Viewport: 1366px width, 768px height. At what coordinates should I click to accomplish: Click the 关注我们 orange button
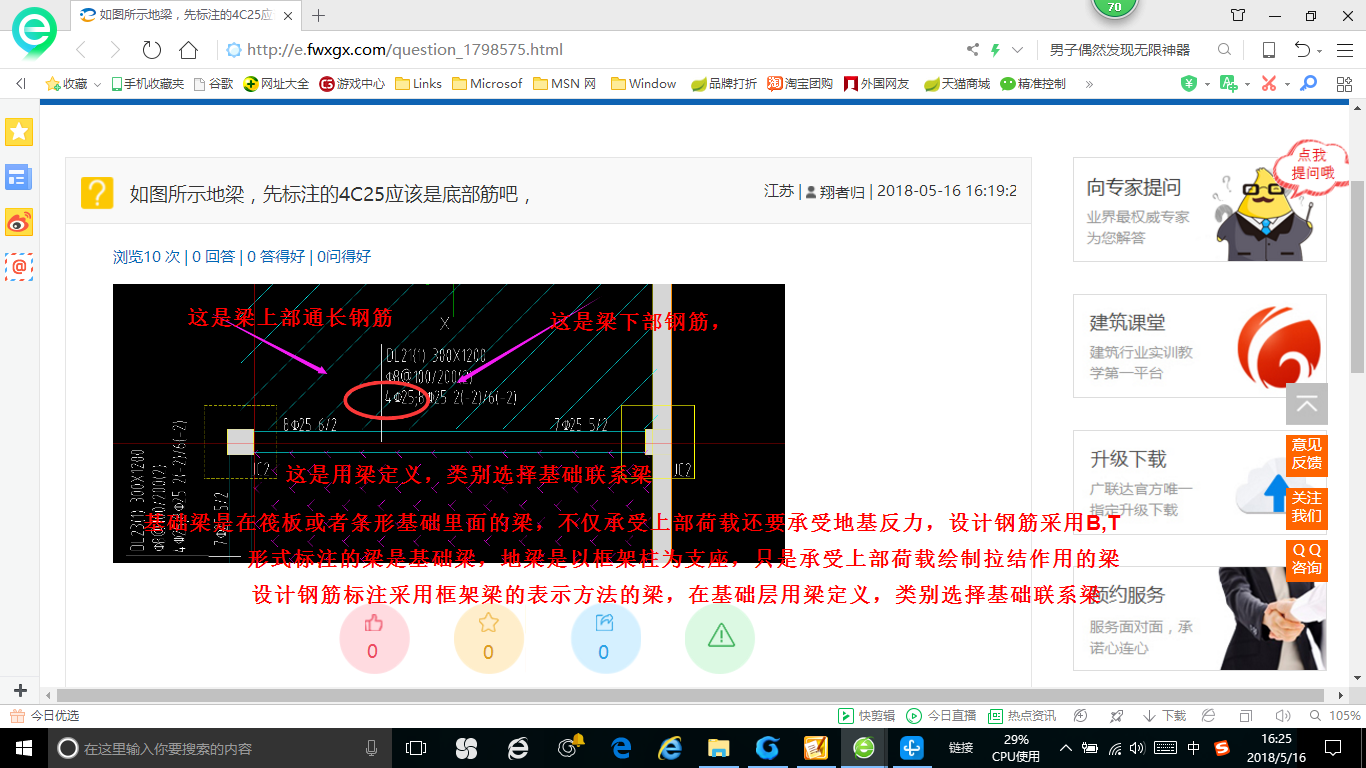point(1306,507)
